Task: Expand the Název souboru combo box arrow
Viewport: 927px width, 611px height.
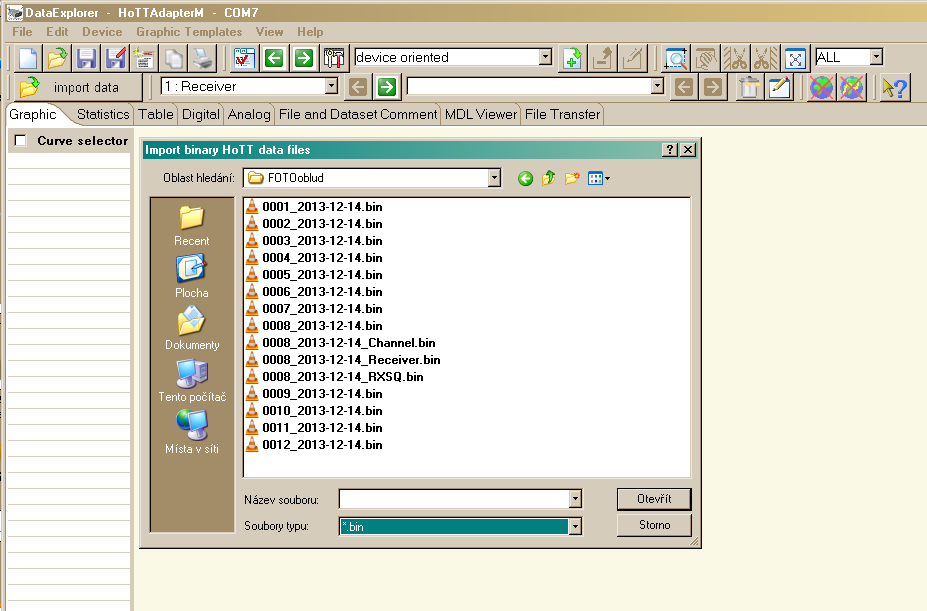Action: tap(574, 498)
